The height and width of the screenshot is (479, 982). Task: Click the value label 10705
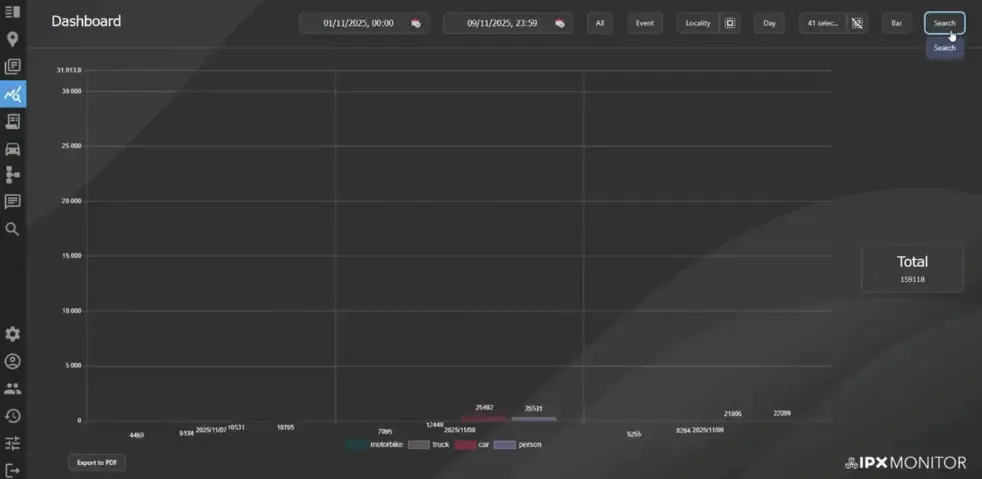tap(286, 427)
